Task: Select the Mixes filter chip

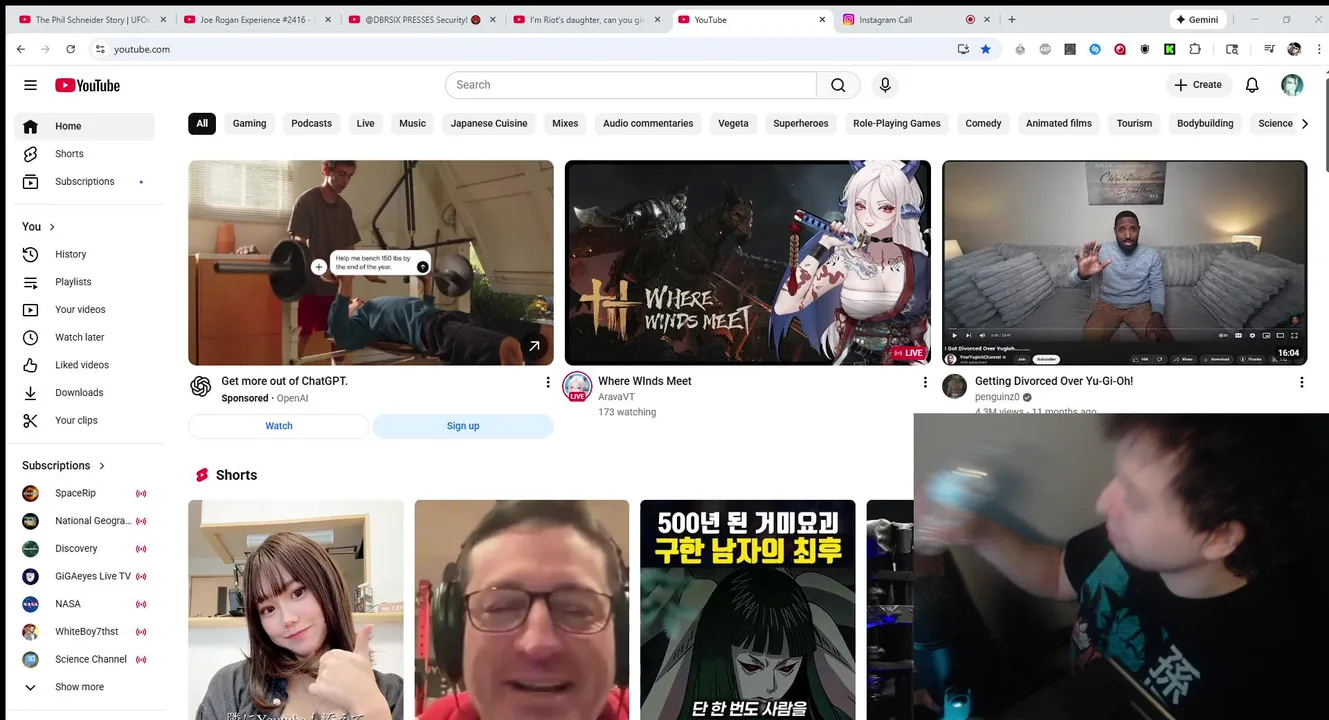Action: tap(565, 124)
